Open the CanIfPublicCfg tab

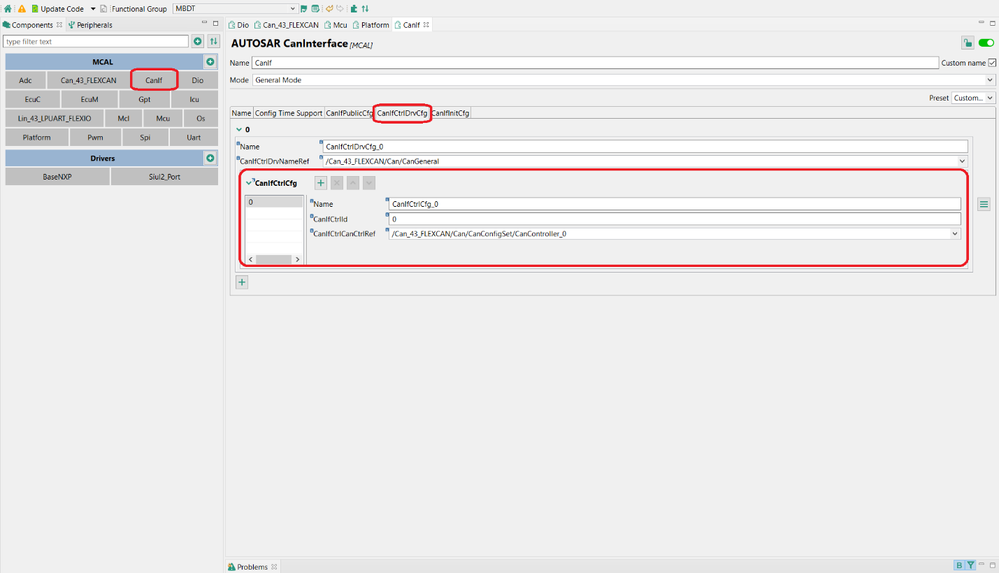[349, 113]
